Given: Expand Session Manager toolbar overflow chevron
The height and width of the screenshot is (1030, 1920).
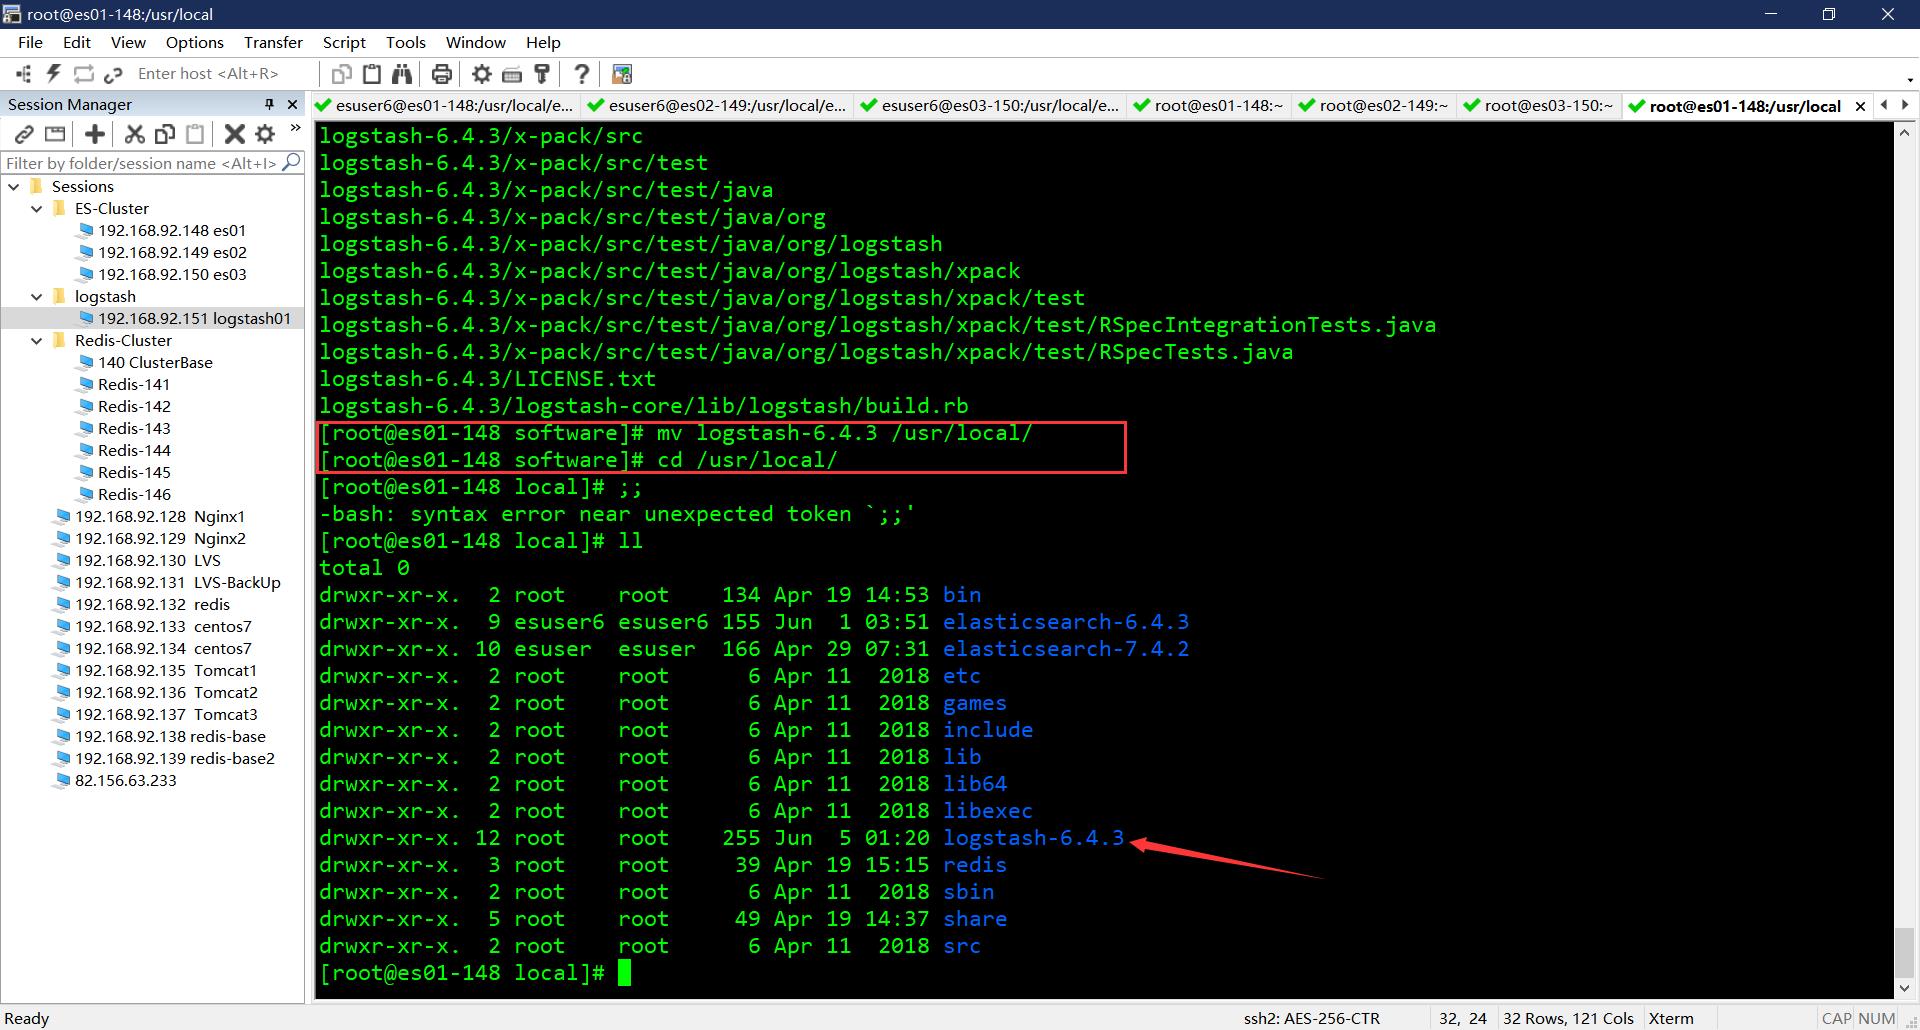Looking at the screenshot, I should (295, 128).
